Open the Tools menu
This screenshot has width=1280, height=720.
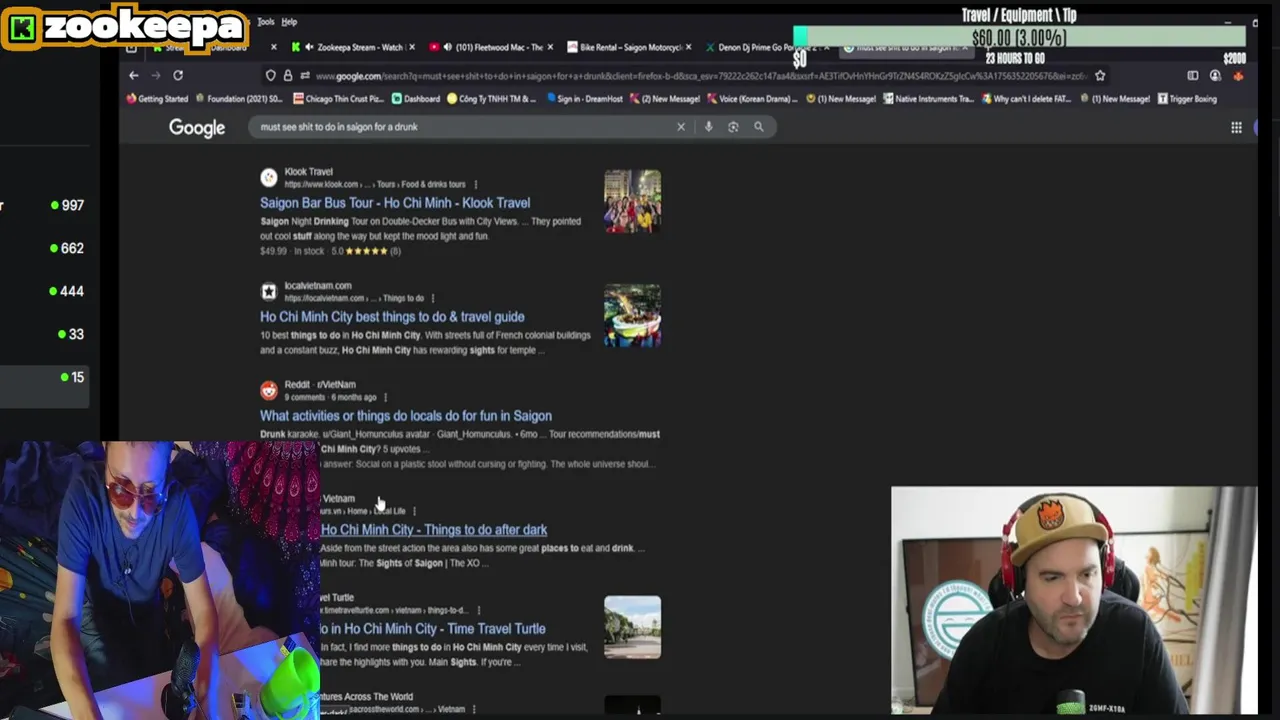tap(265, 21)
